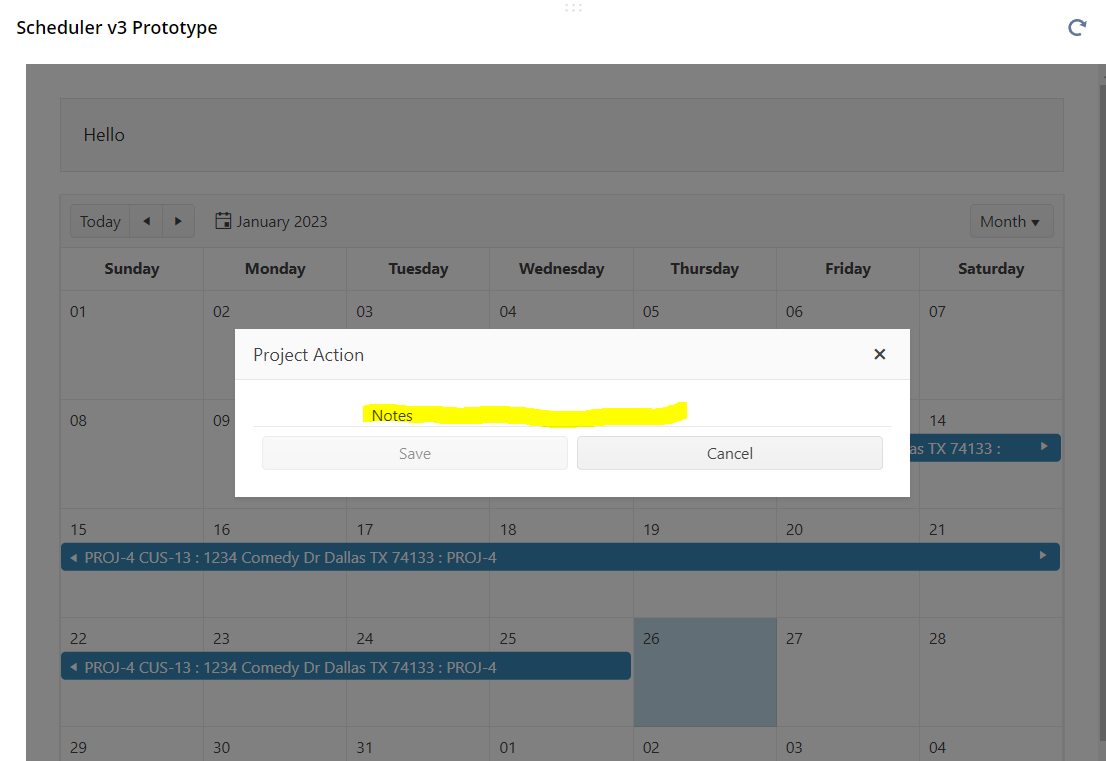Click the Hello panel text
This screenshot has width=1106, height=761.
[x=104, y=135]
